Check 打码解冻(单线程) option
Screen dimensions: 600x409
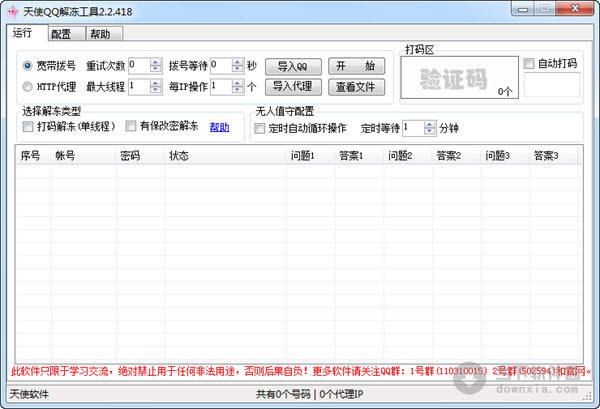click(28, 127)
